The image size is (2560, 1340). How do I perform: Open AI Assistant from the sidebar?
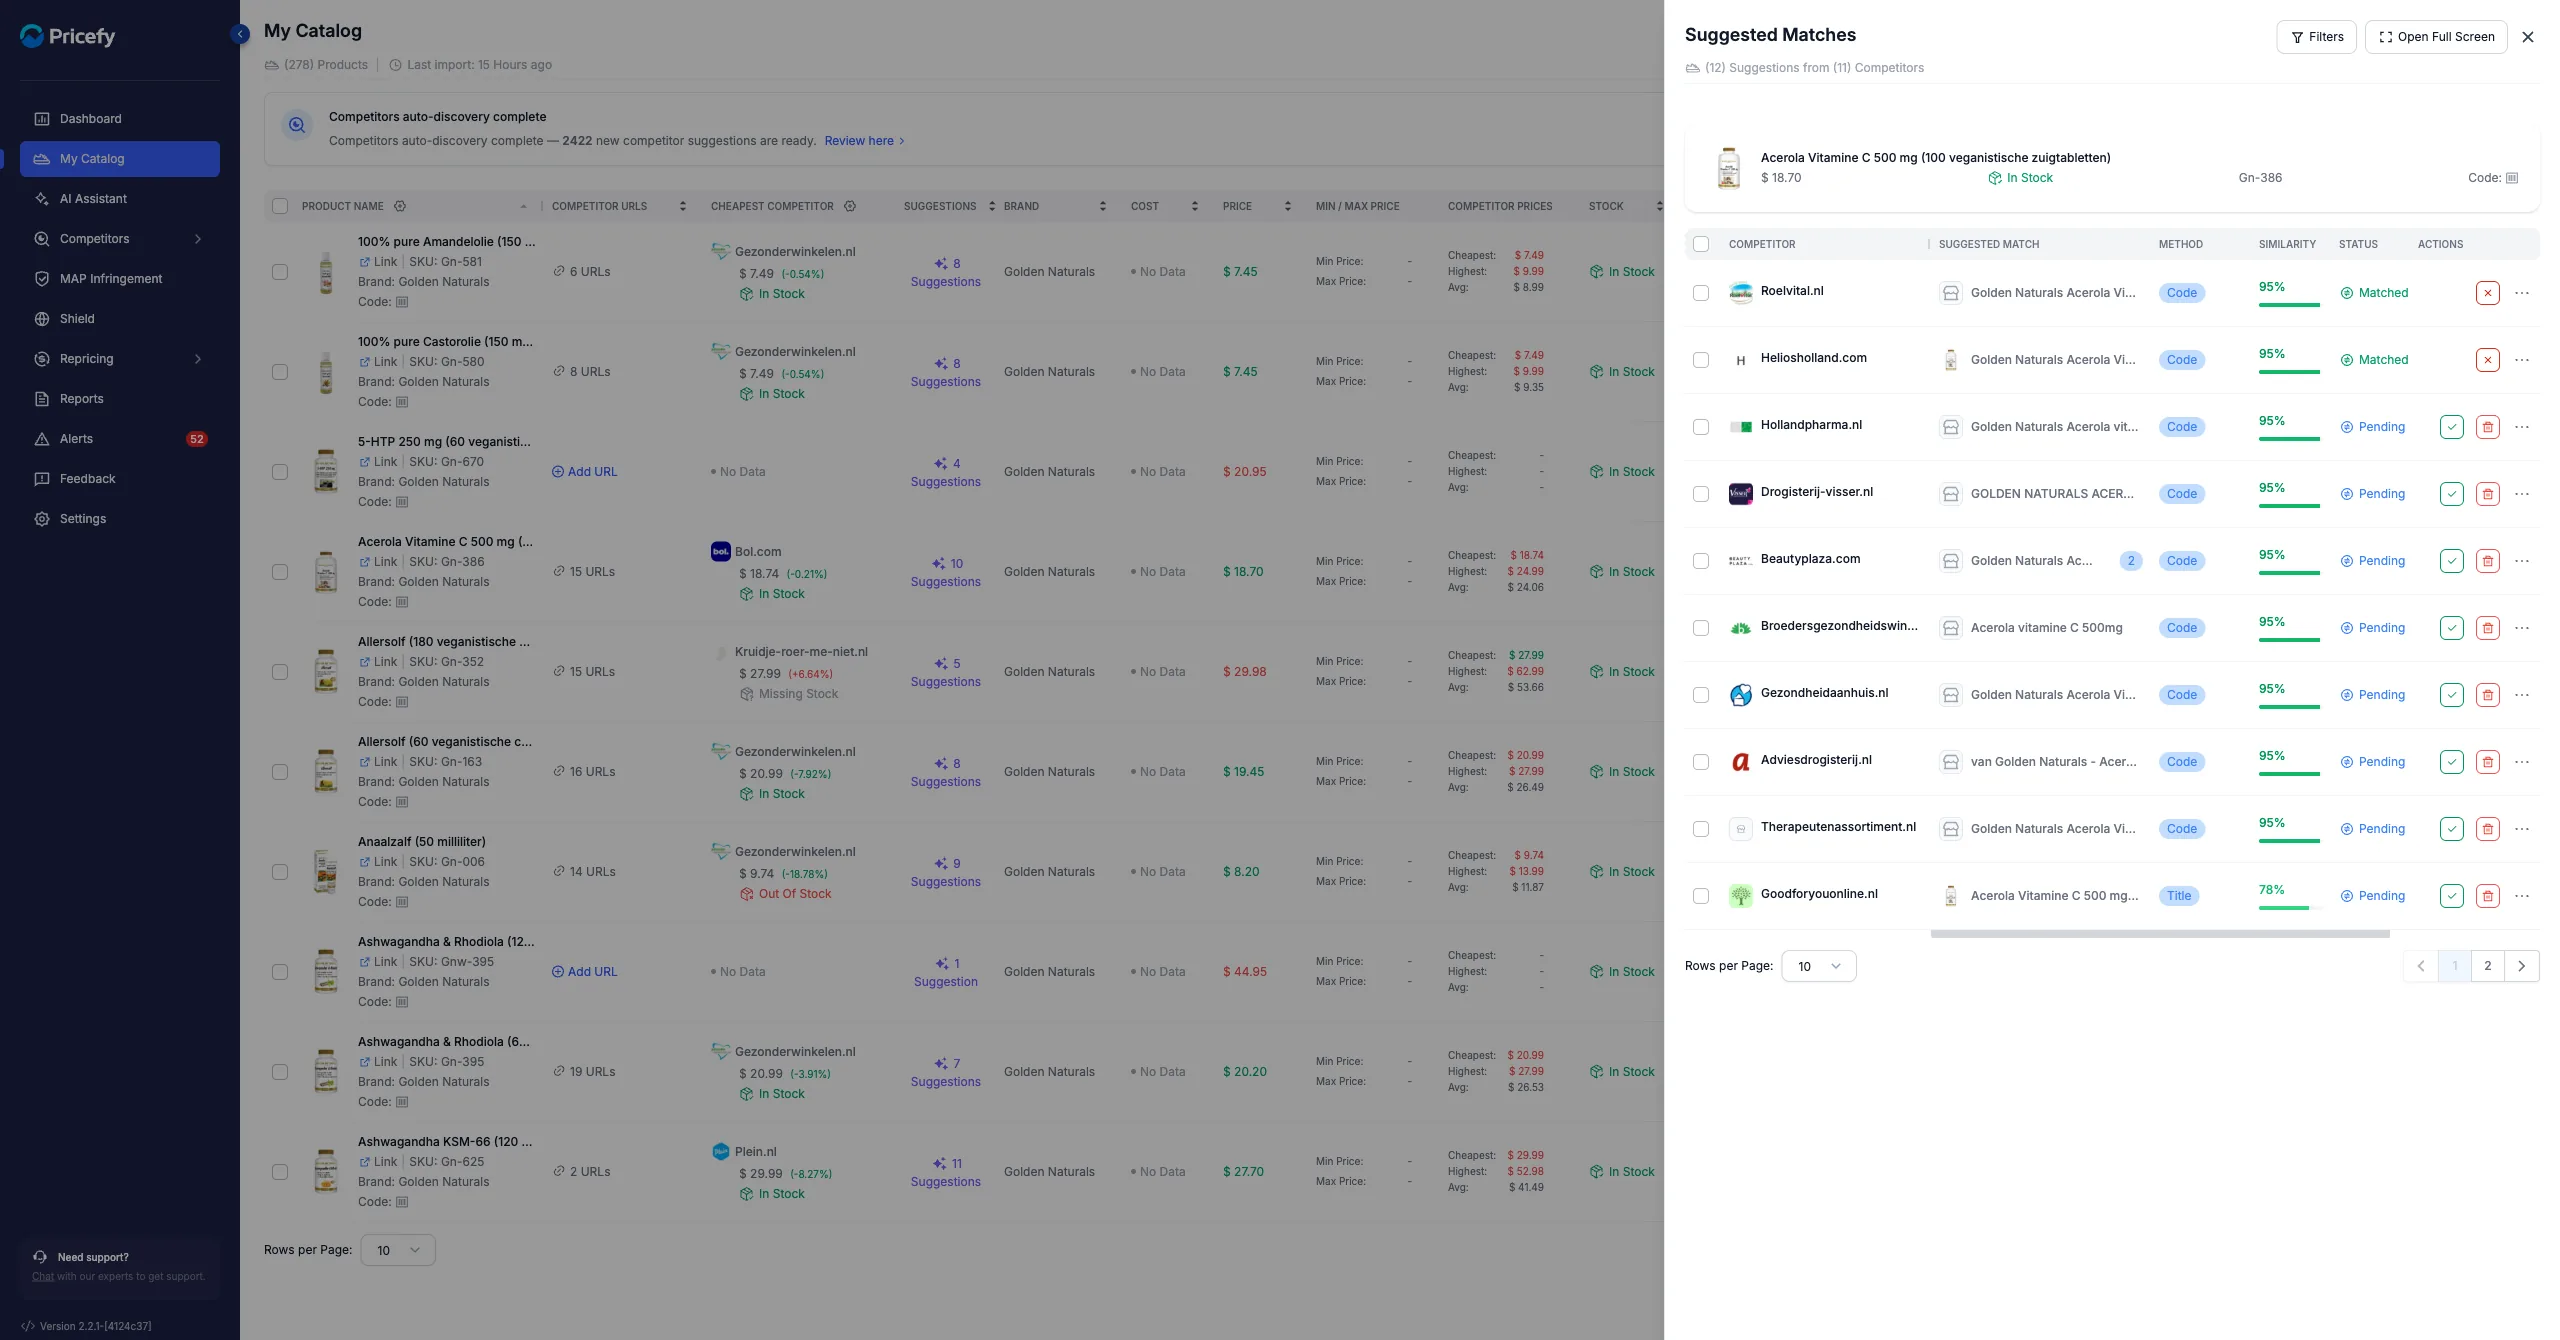tap(120, 199)
